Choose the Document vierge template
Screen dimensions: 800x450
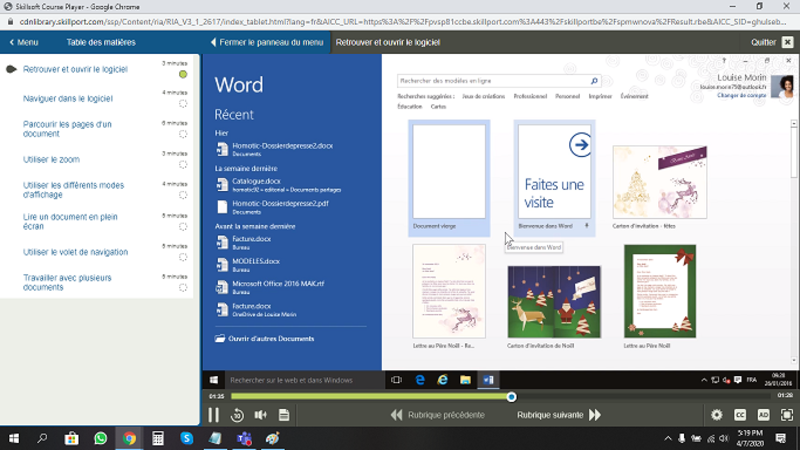pyautogui.click(x=449, y=178)
